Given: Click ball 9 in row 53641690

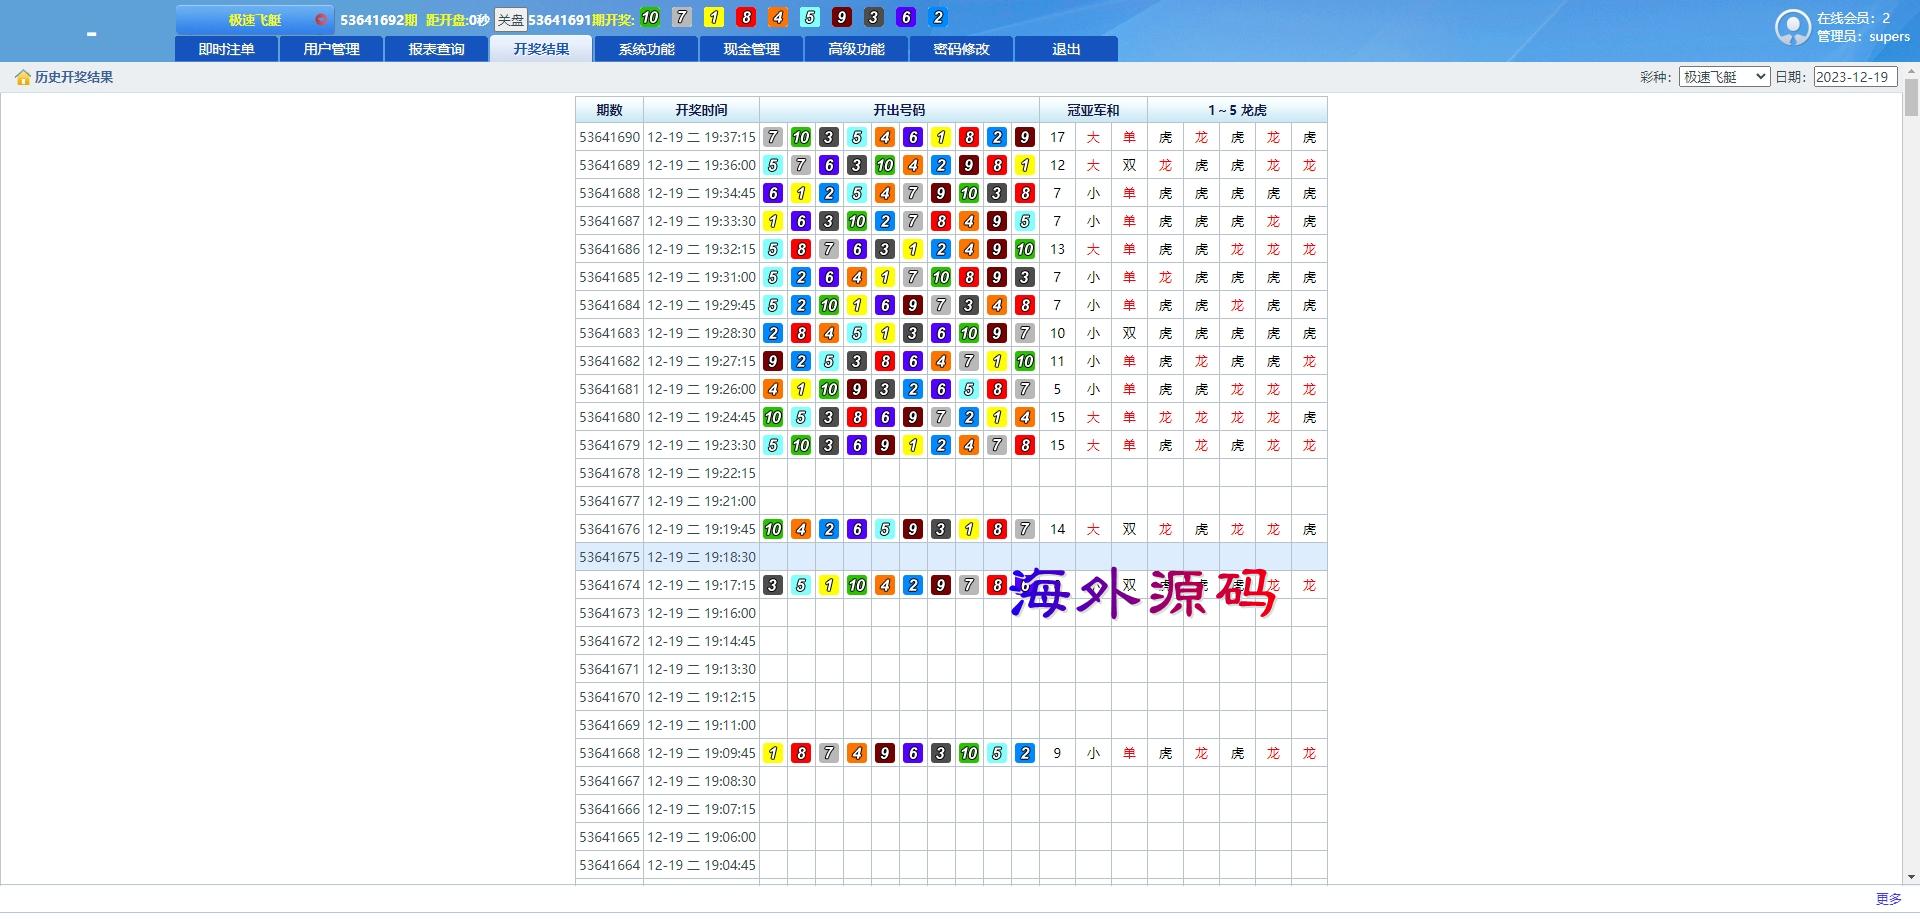Looking at the screenshot, I should coord(1025,137).
